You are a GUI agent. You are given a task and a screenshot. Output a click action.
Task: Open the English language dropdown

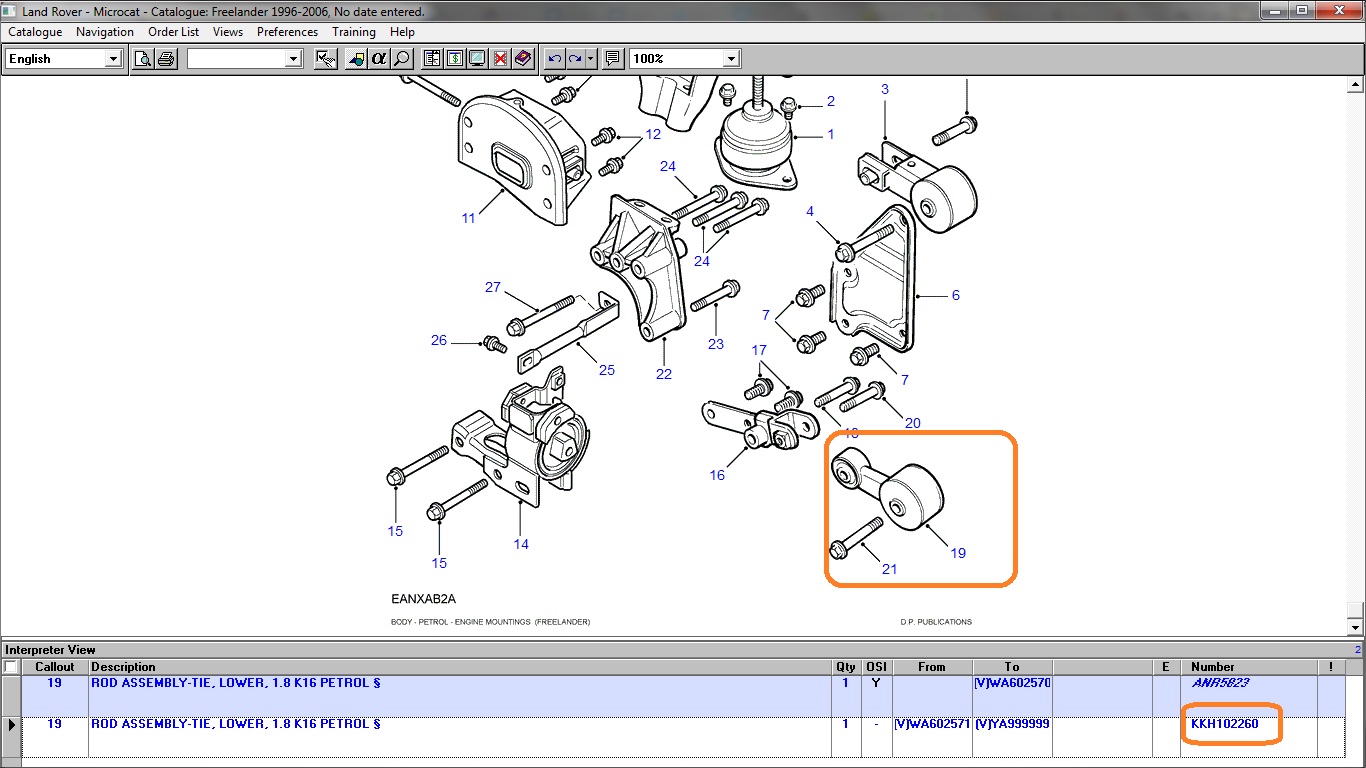coord(114,59)
